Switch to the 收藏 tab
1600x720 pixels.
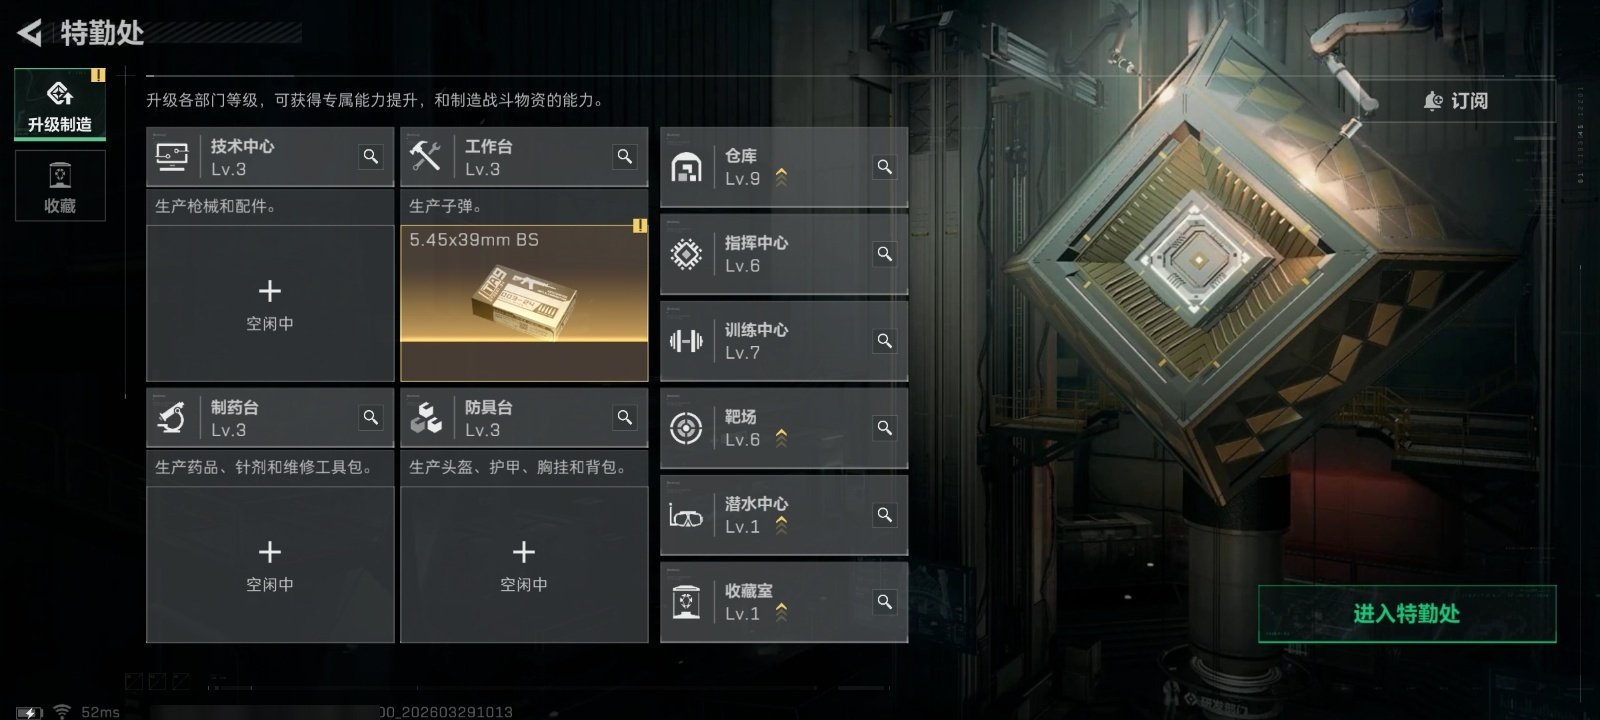coord(60,186)
